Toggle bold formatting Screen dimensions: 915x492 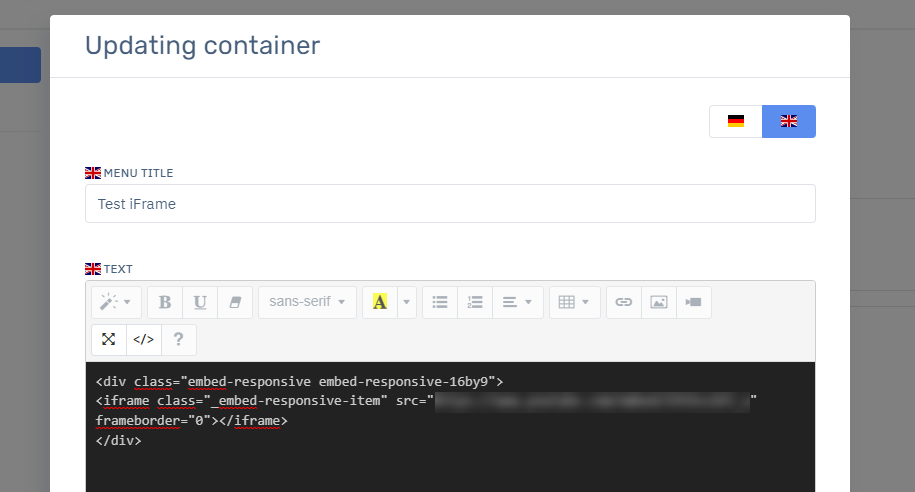(165, 302)
